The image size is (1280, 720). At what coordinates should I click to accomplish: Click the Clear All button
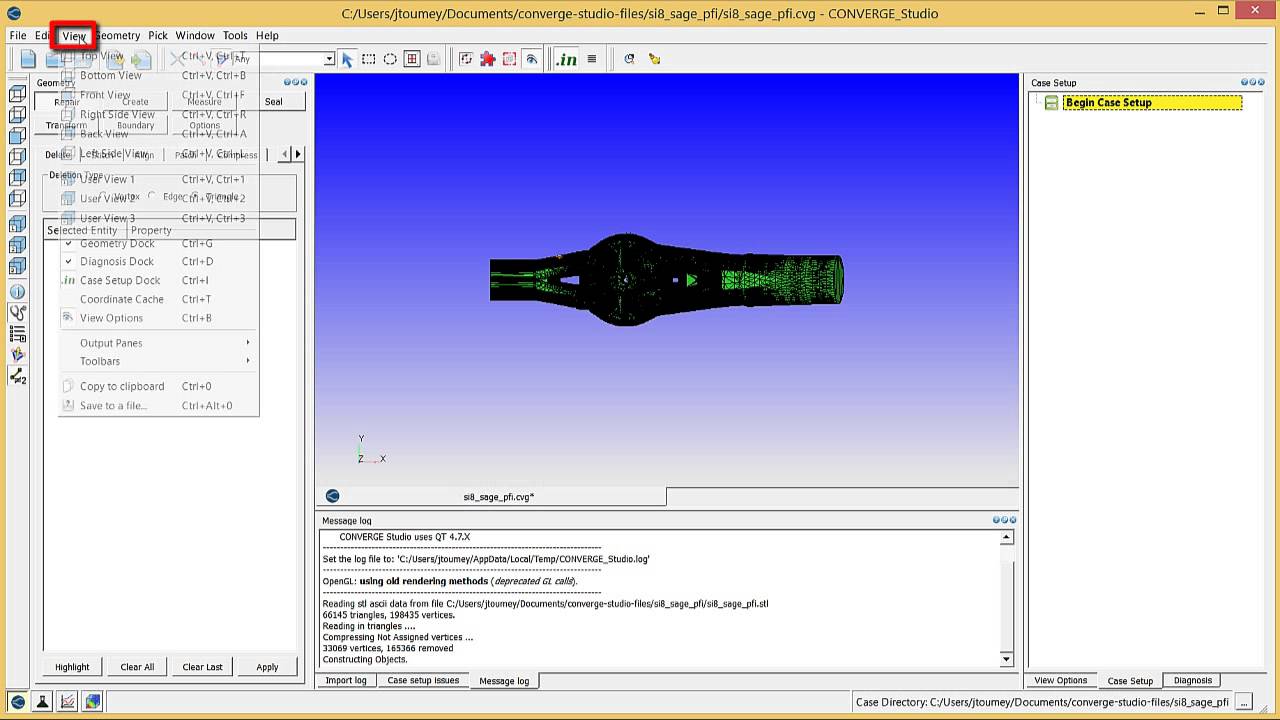137,667
